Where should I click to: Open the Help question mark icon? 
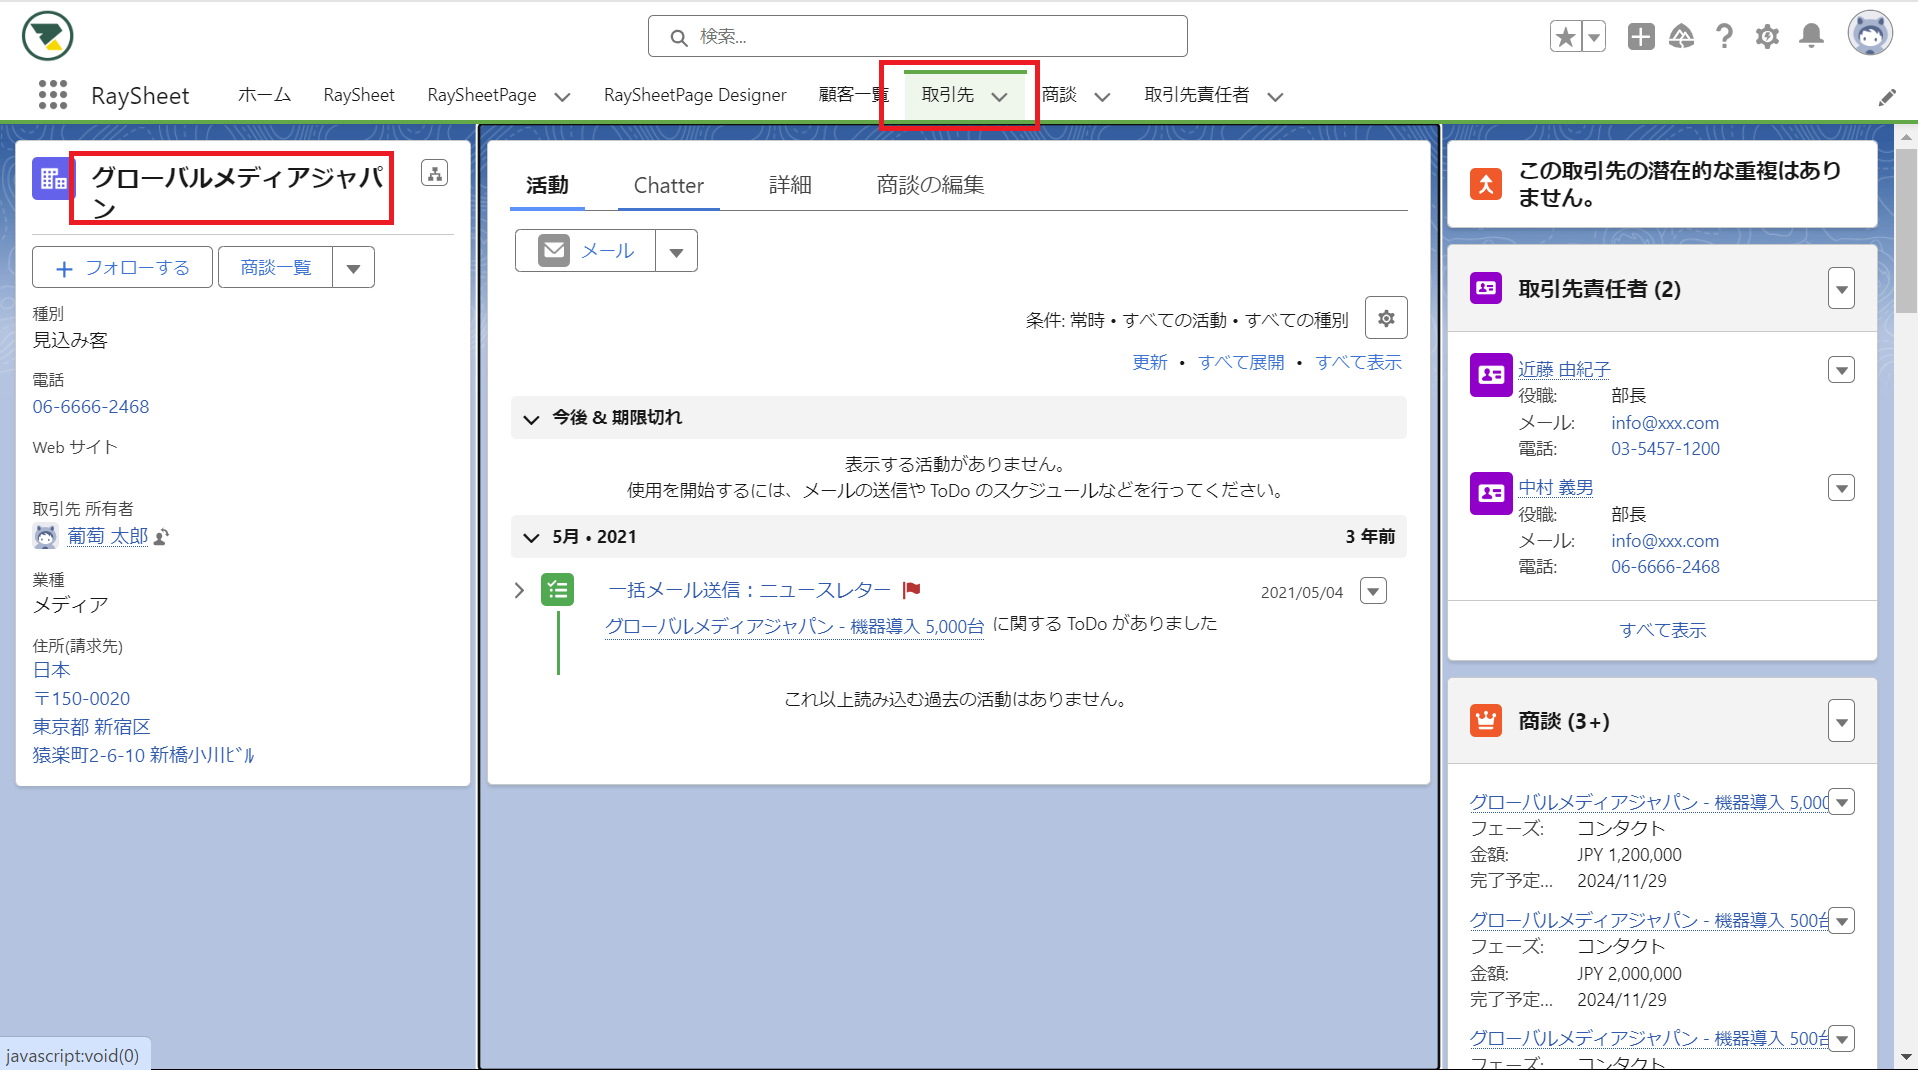tap(1724, 37)
